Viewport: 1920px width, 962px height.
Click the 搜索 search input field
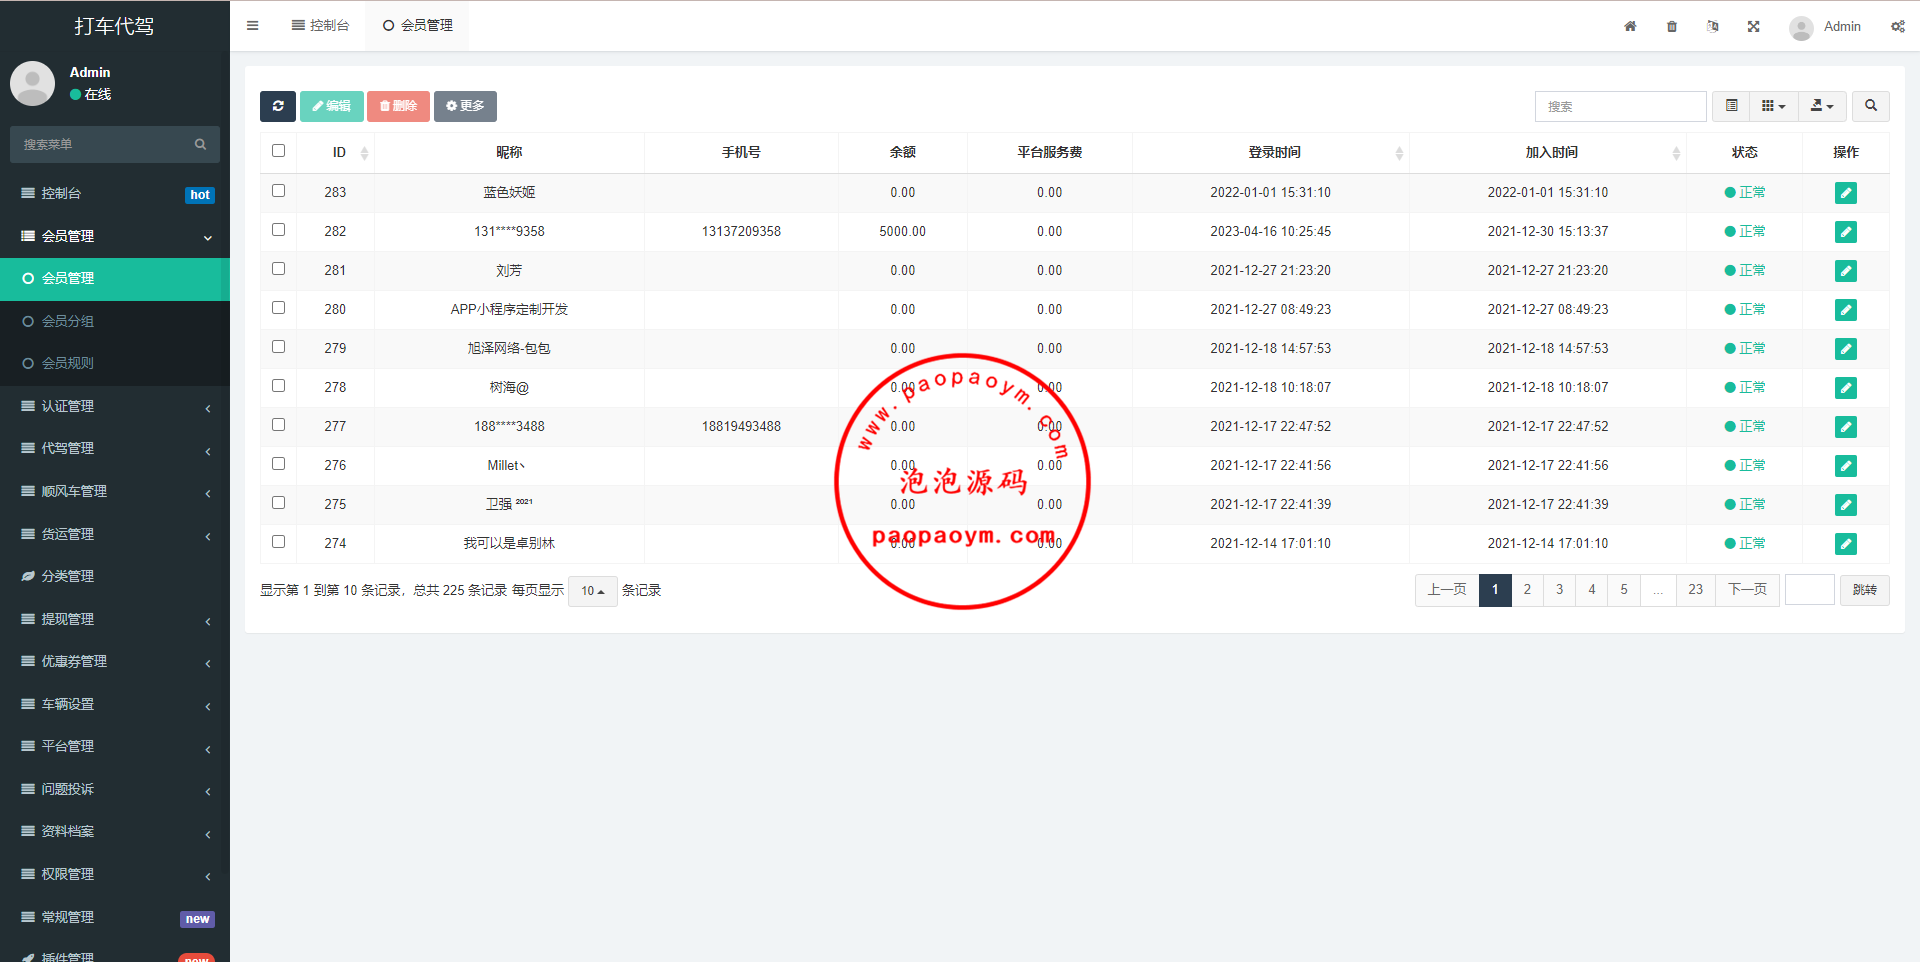point(1620,106)
